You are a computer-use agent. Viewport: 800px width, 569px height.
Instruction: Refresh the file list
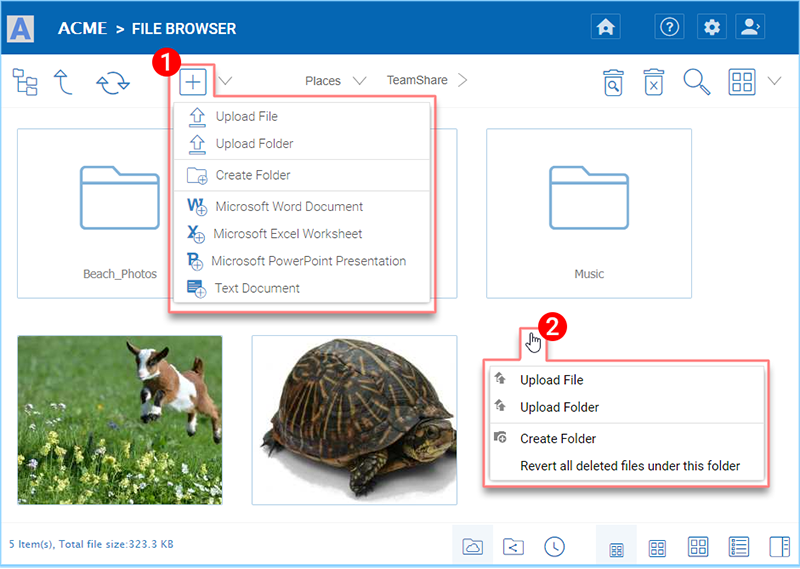pyautogui.click(x=113, y=82)
